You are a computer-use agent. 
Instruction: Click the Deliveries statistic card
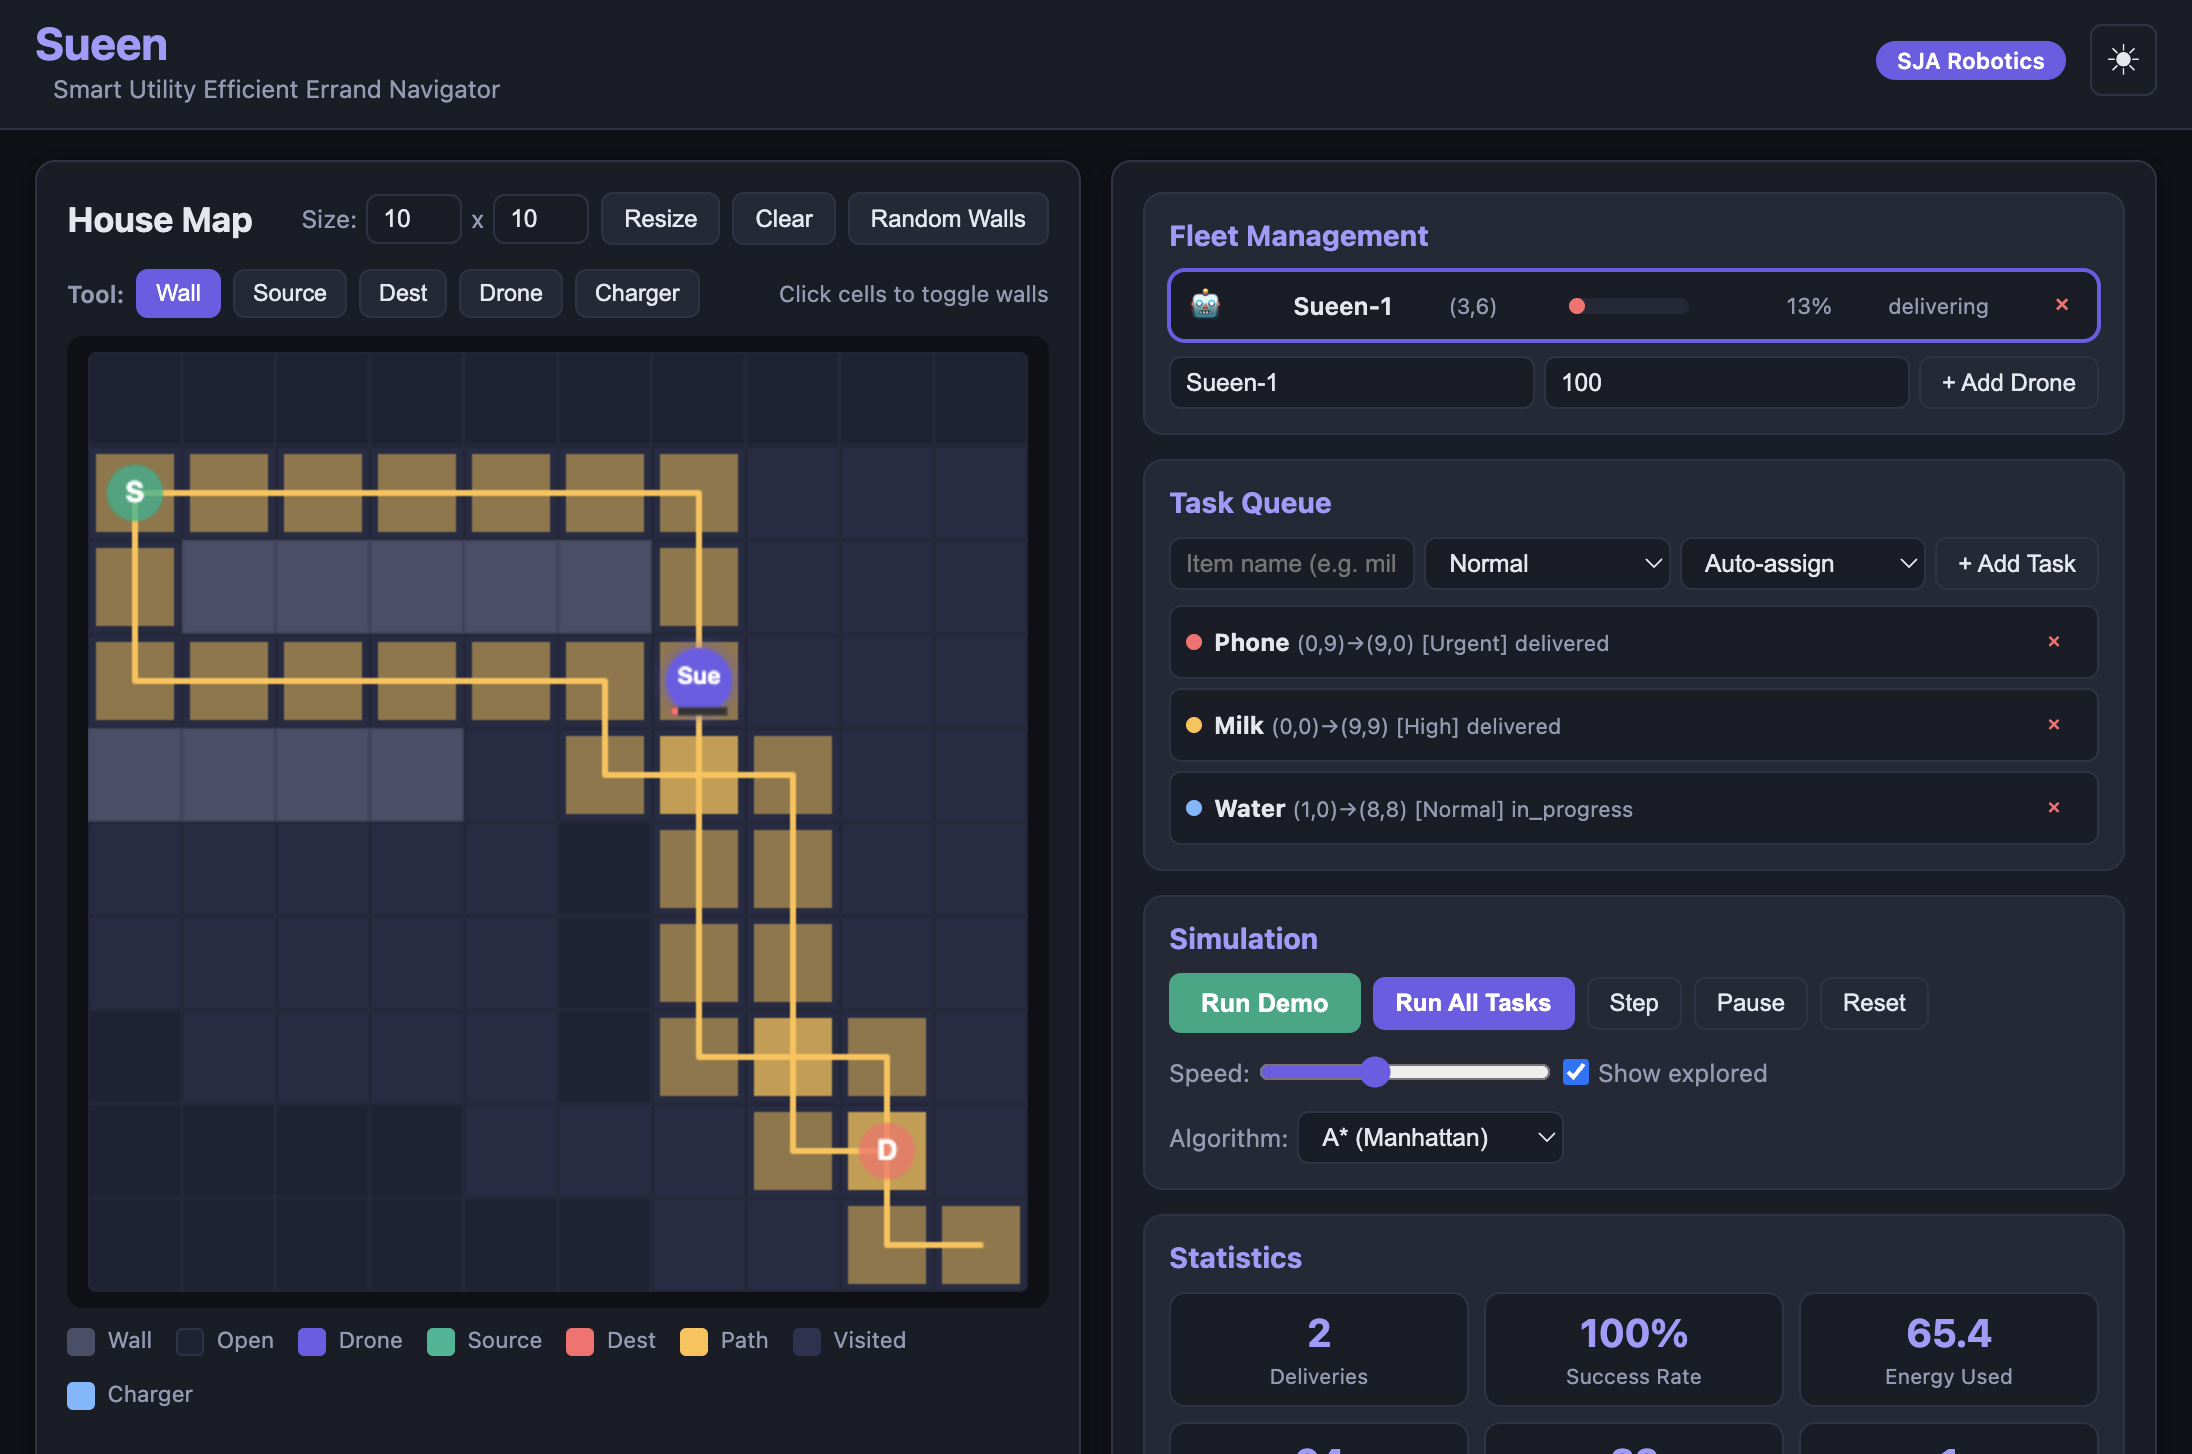pos(1318,1349)
